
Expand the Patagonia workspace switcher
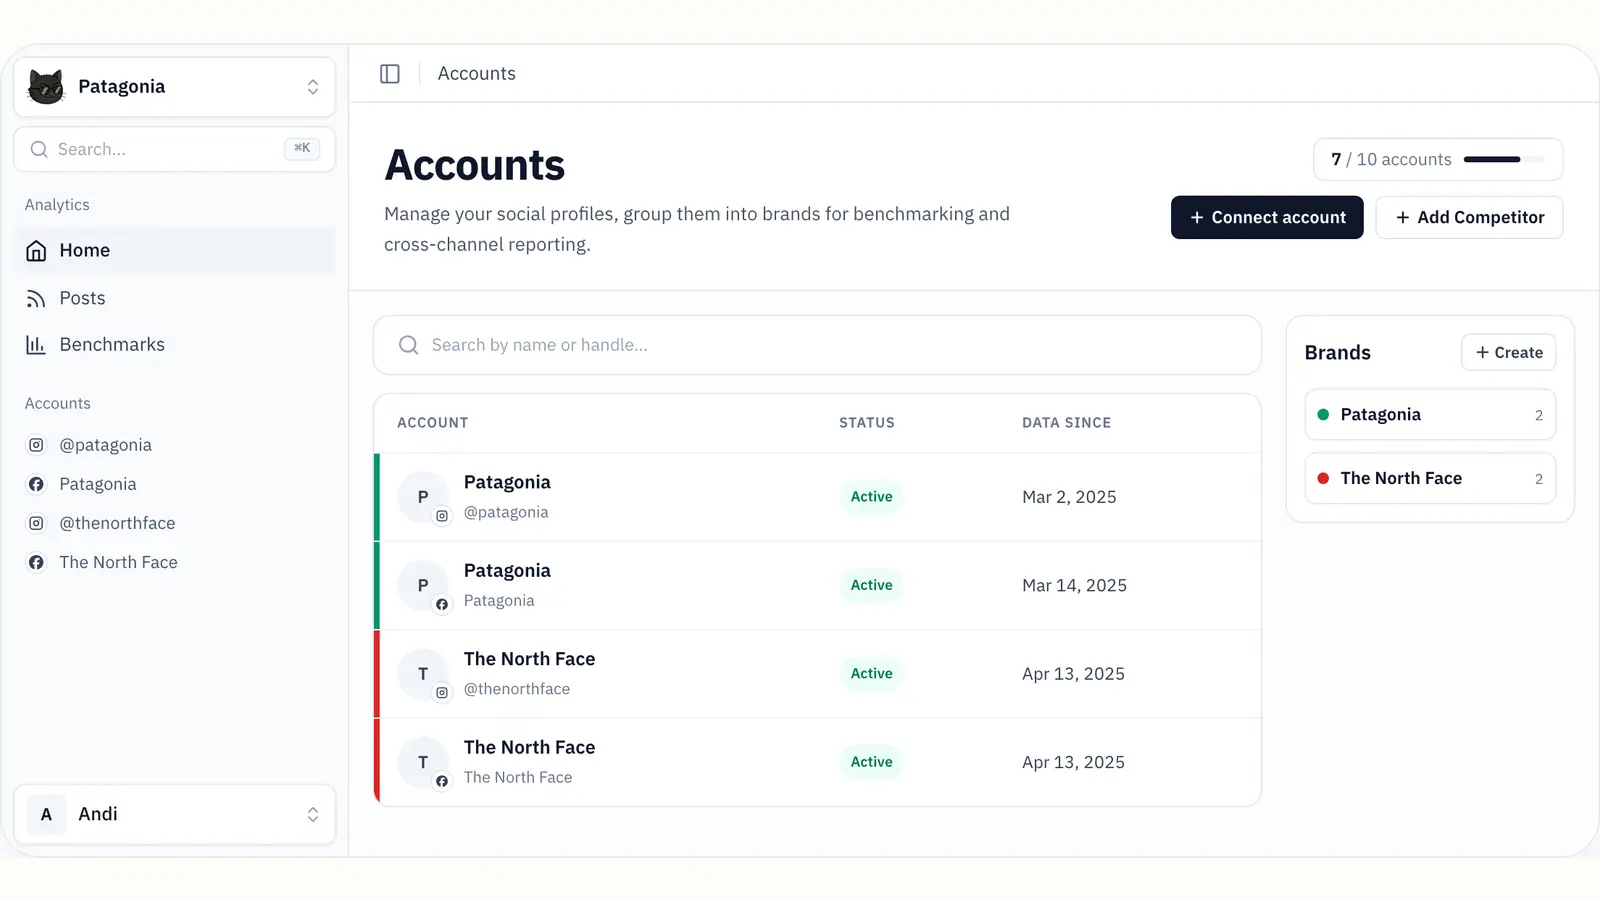313,87
